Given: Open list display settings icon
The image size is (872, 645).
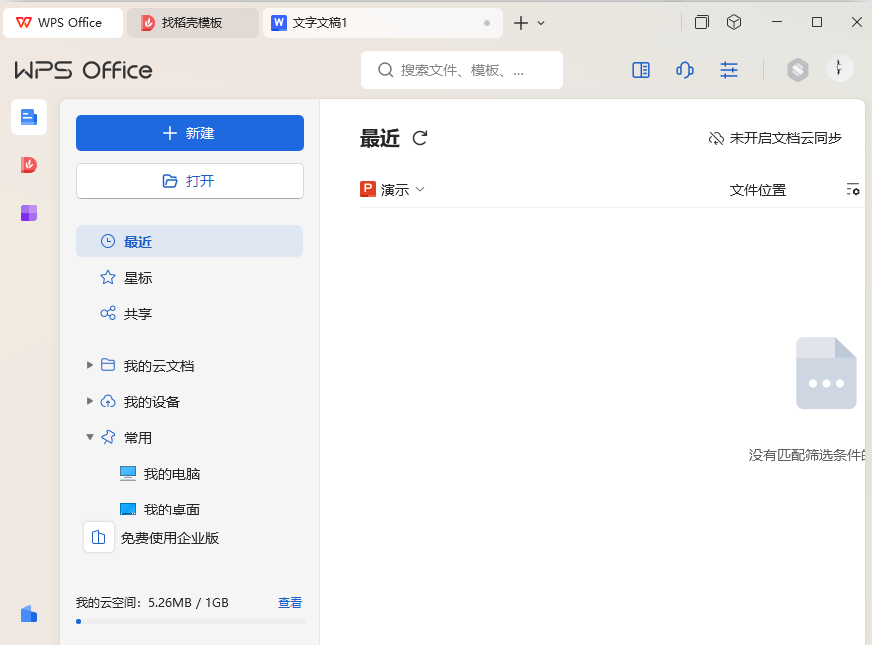Looking at the screenshot, I should coord(853,190).
